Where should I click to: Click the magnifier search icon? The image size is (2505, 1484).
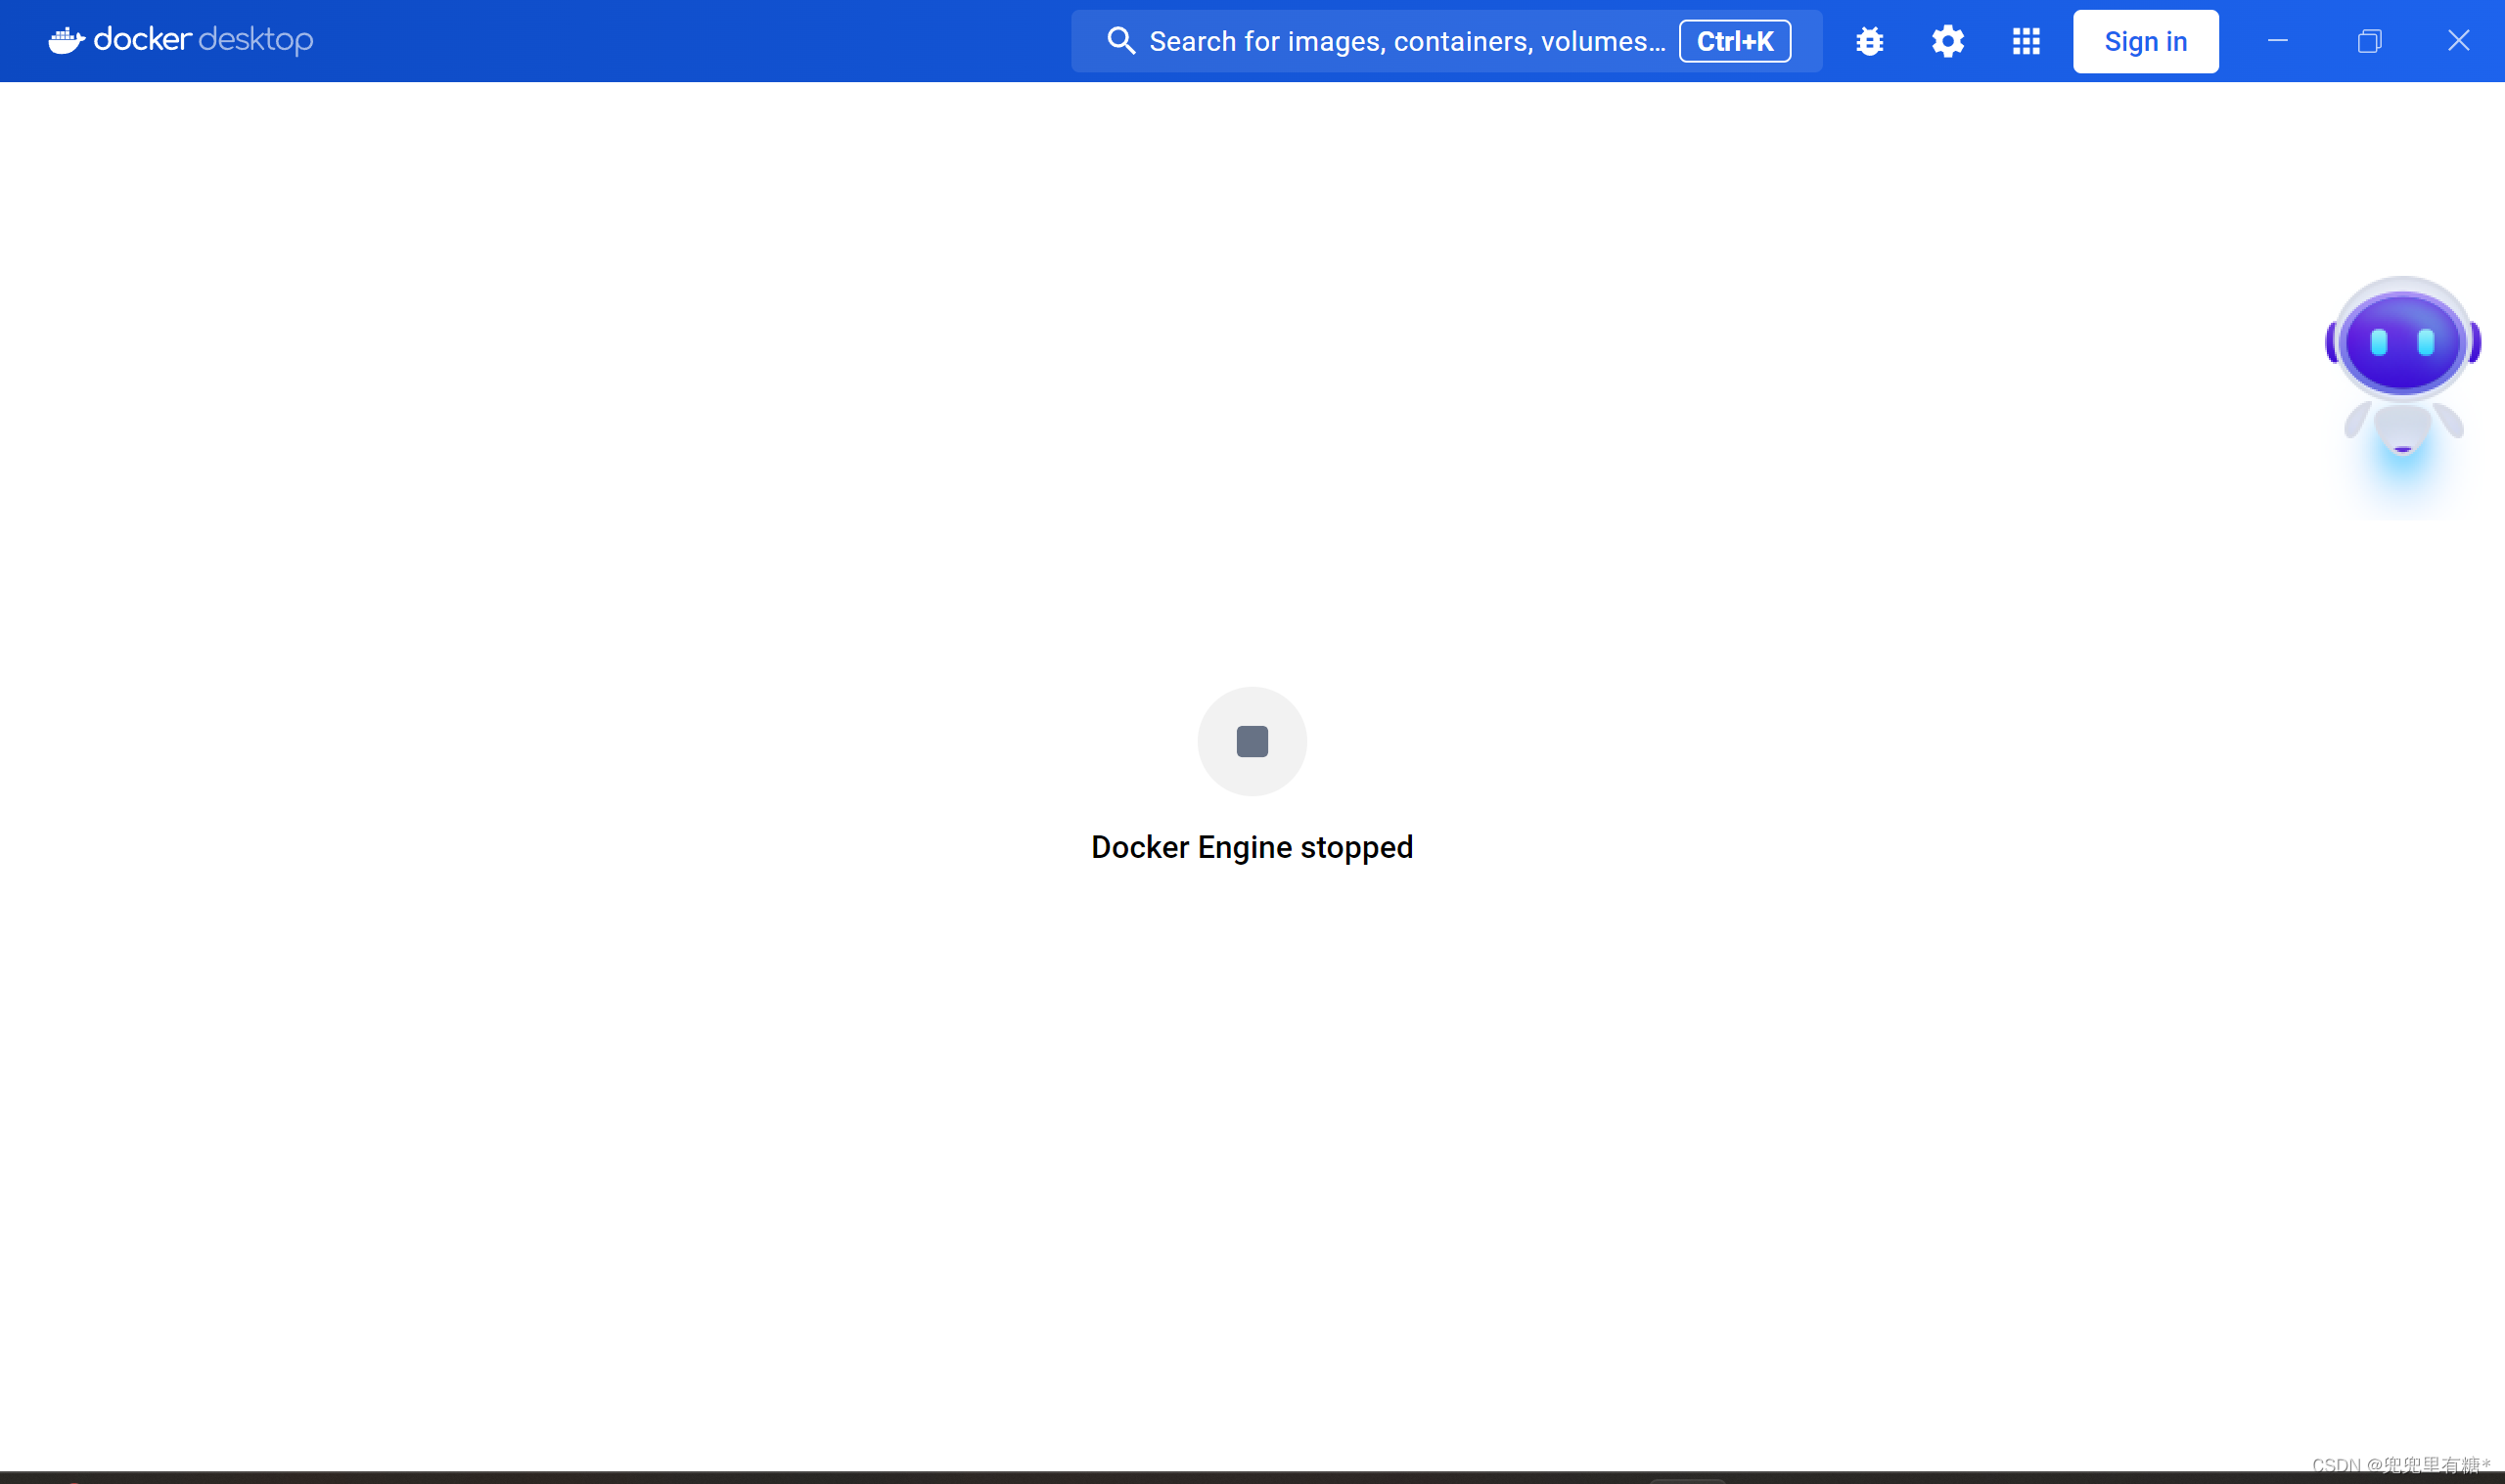[1121, 41]
